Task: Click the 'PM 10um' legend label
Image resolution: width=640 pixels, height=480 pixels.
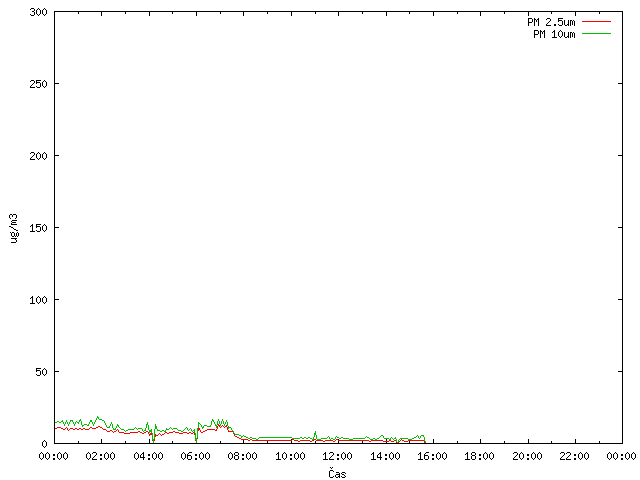Action: tap(554, 34)
